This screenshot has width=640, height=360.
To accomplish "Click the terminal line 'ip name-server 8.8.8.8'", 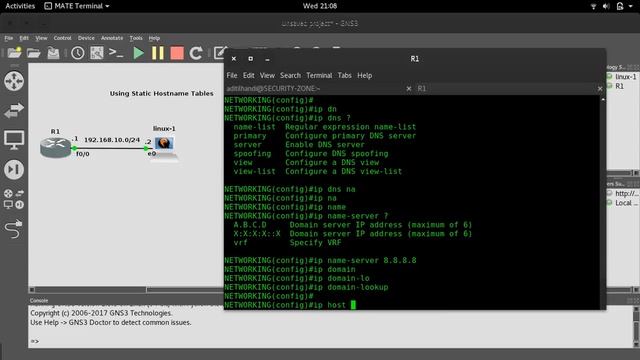I will point(320,260).
